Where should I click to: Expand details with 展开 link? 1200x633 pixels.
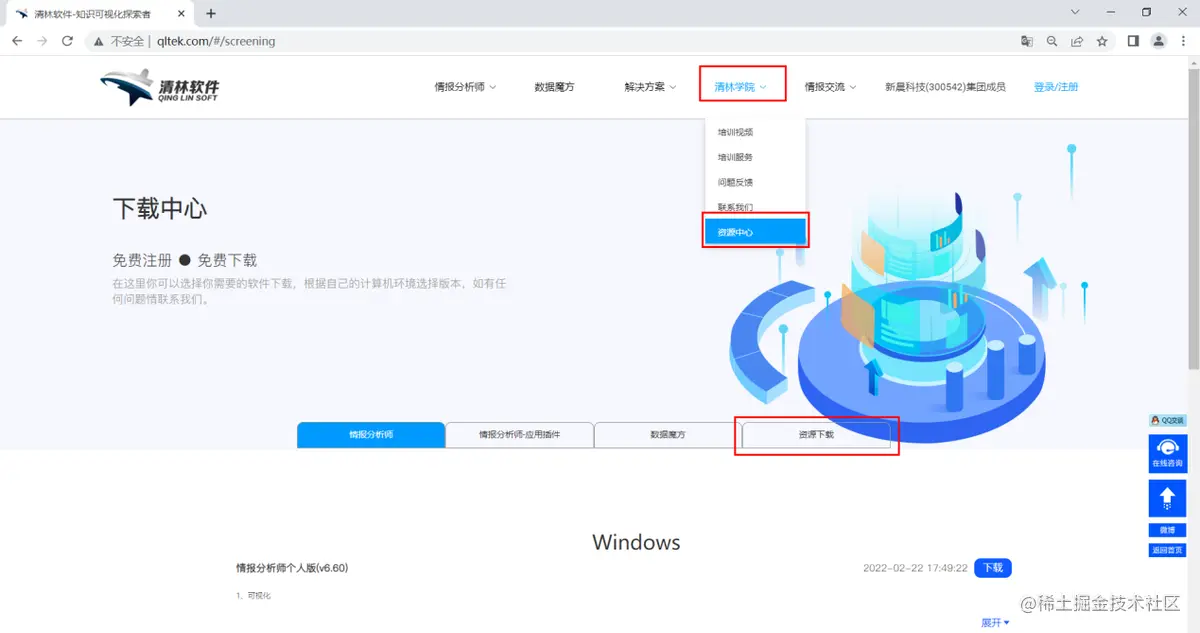[995, 622]
